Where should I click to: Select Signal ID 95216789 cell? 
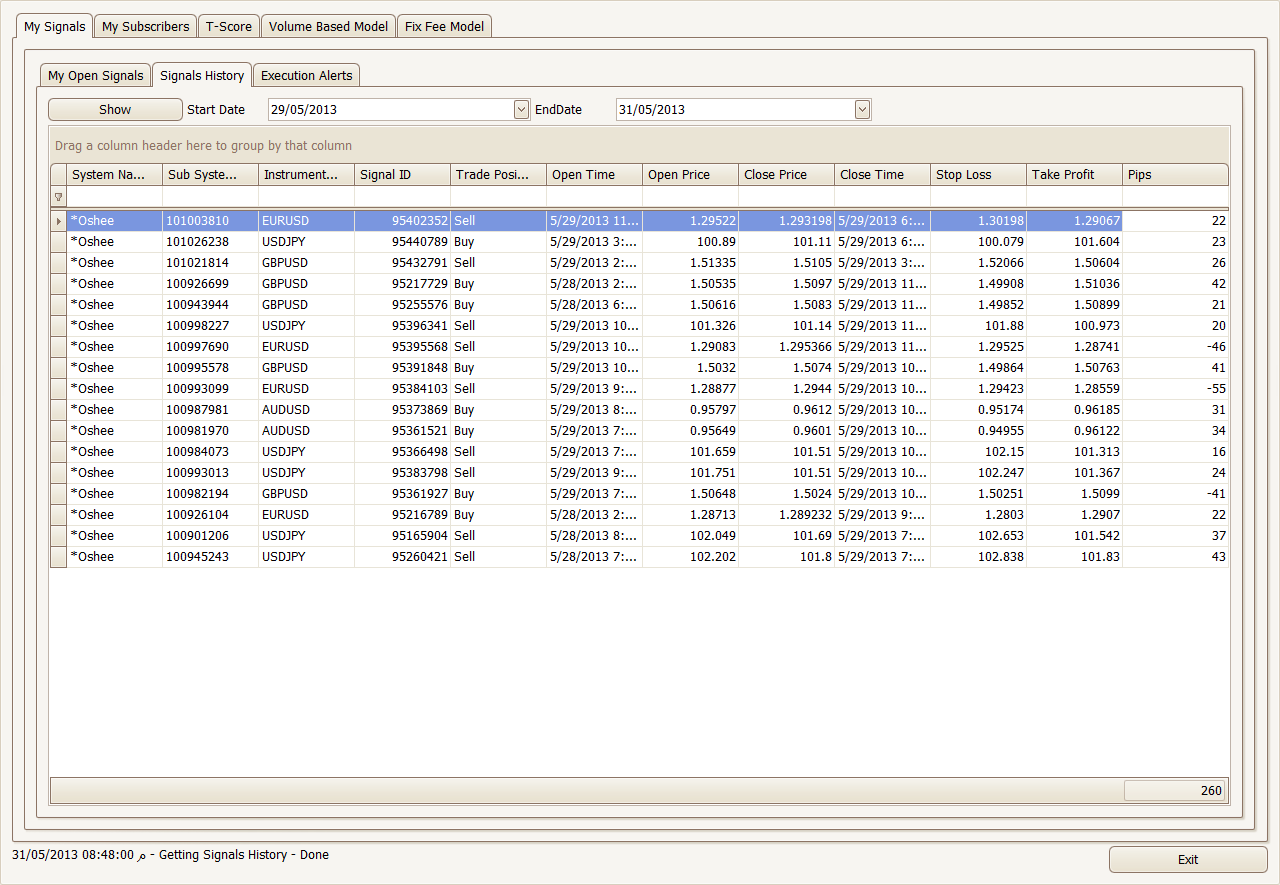(402, 515)
